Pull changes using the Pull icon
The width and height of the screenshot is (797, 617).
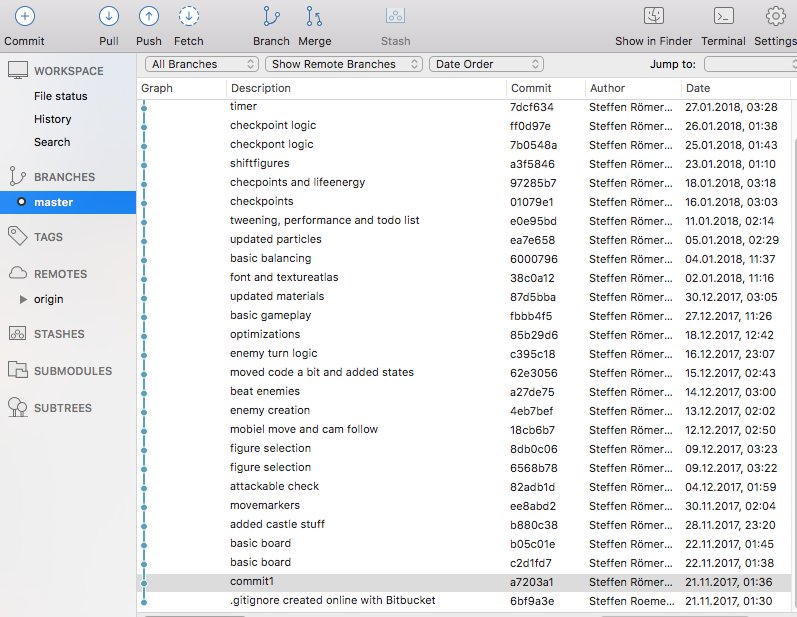click(108, 16)
